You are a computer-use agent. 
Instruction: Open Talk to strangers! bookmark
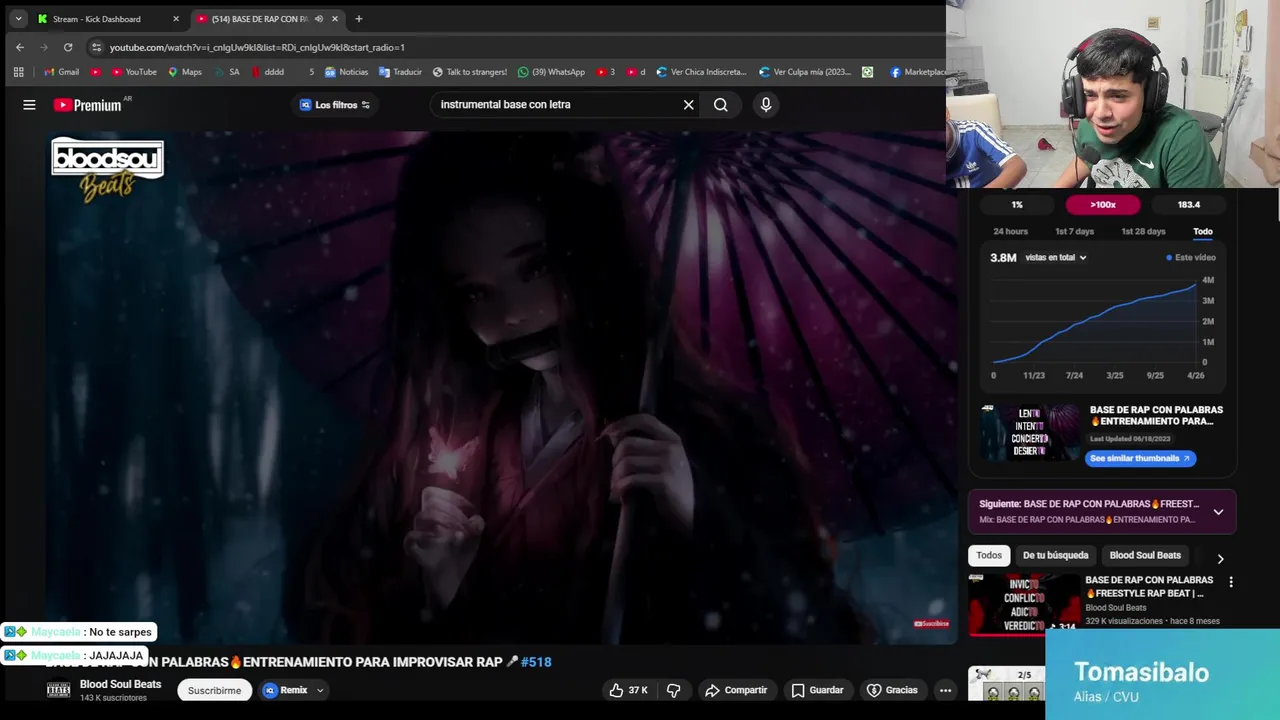click(469, 72)
